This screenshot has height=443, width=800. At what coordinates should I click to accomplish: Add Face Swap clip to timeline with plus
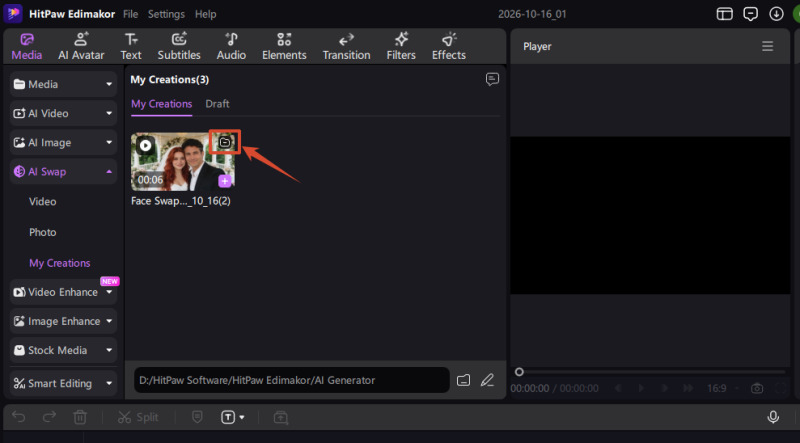pos(224,181)
